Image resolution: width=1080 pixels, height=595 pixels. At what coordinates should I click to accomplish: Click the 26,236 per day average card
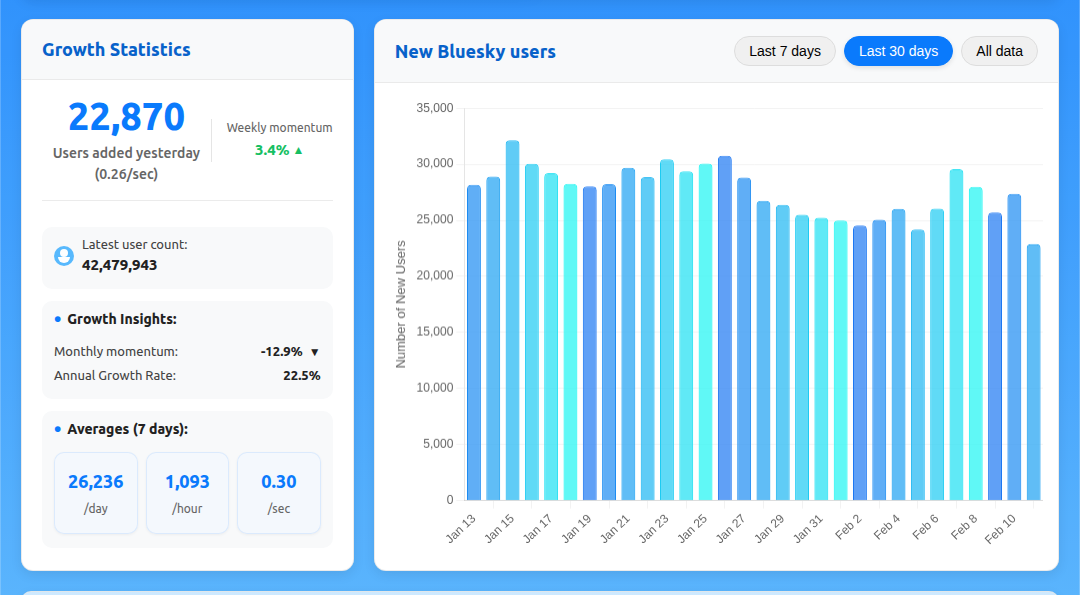(96, 493)
